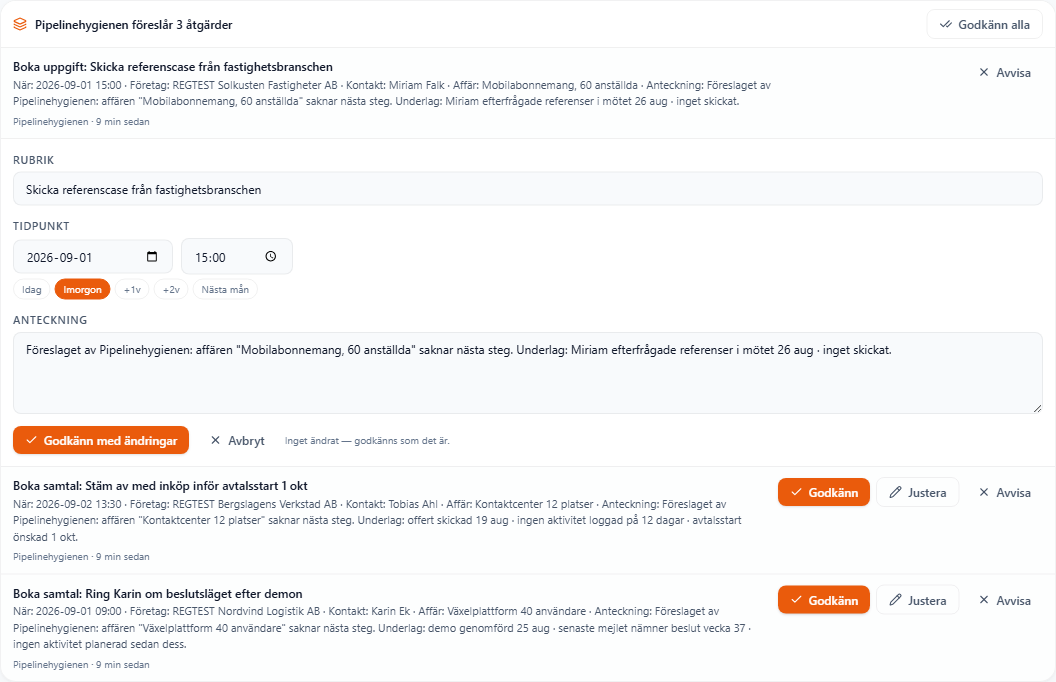Click Godkänn med ändringar button
This screenshot has height=682, width=1056.
pyautogui.click(x=101, y=440)
